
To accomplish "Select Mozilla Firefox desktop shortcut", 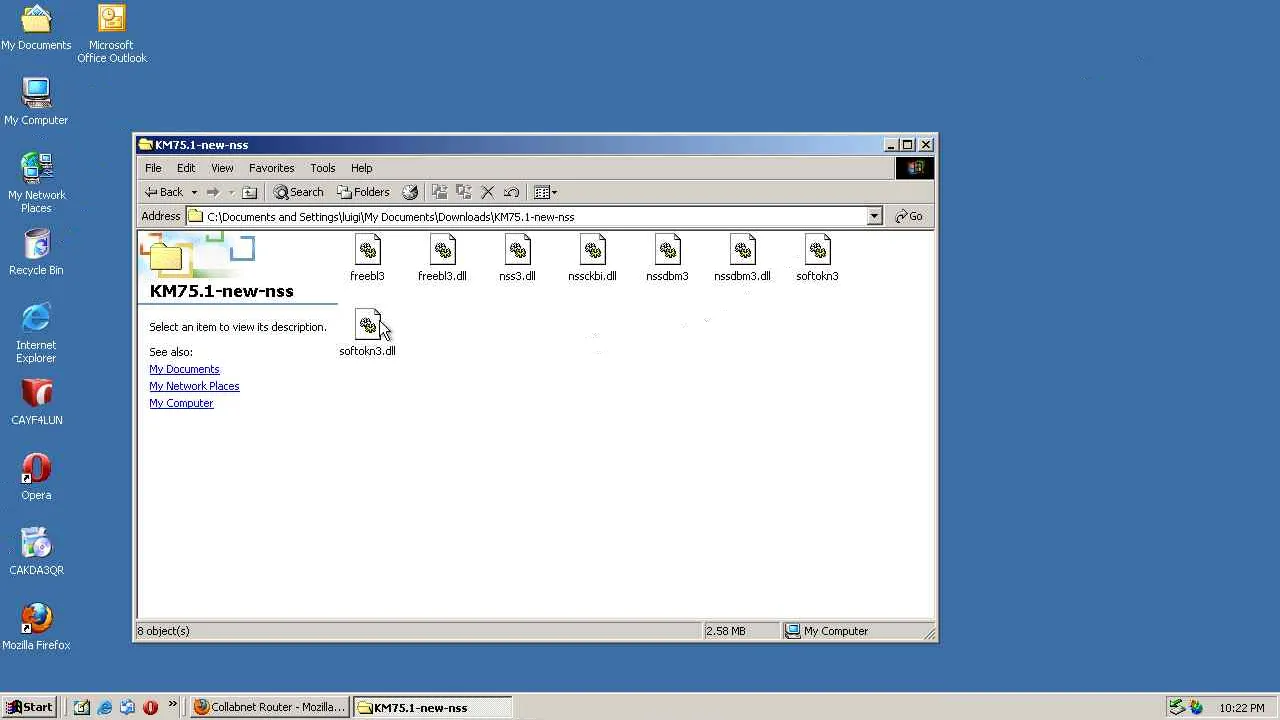I will (x=36, y=627).
